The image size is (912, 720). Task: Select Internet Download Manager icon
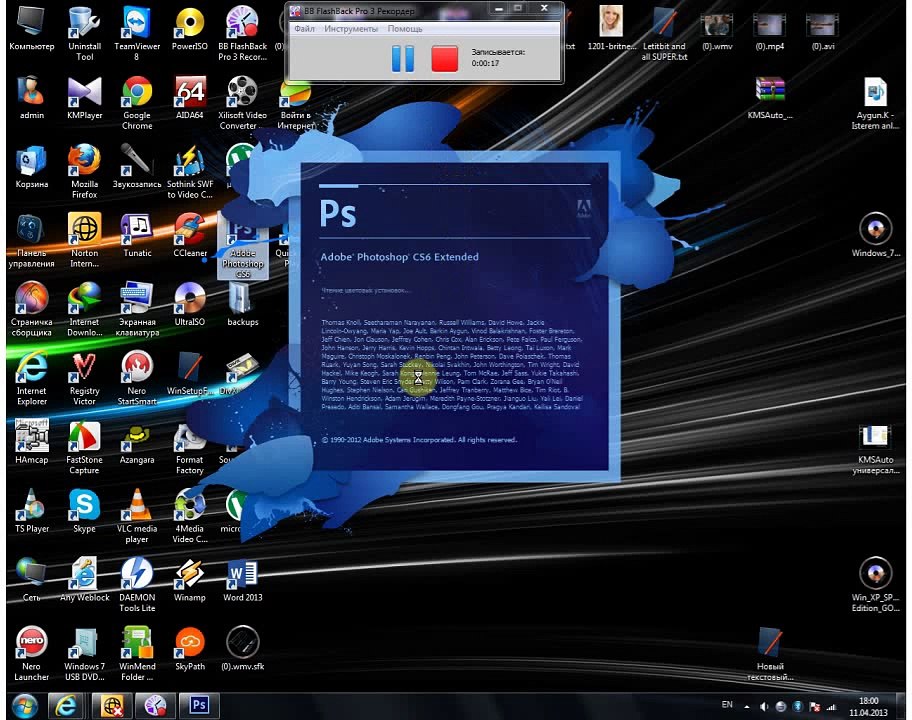click(84, 309)
